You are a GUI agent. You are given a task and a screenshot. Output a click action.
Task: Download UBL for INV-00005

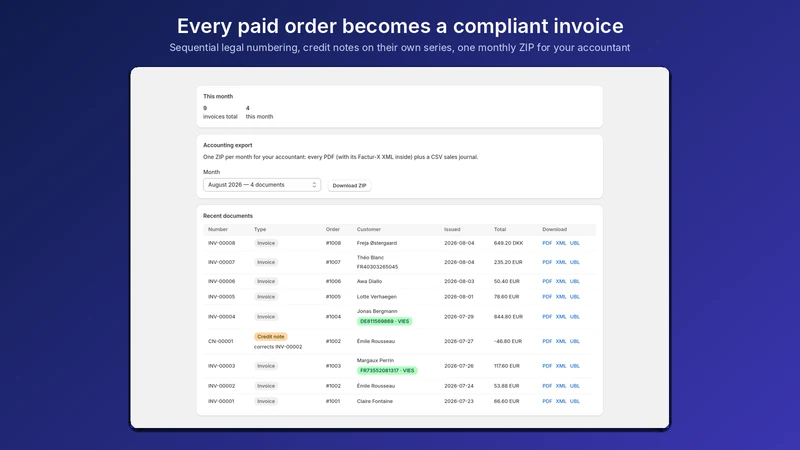pos(574,297)
